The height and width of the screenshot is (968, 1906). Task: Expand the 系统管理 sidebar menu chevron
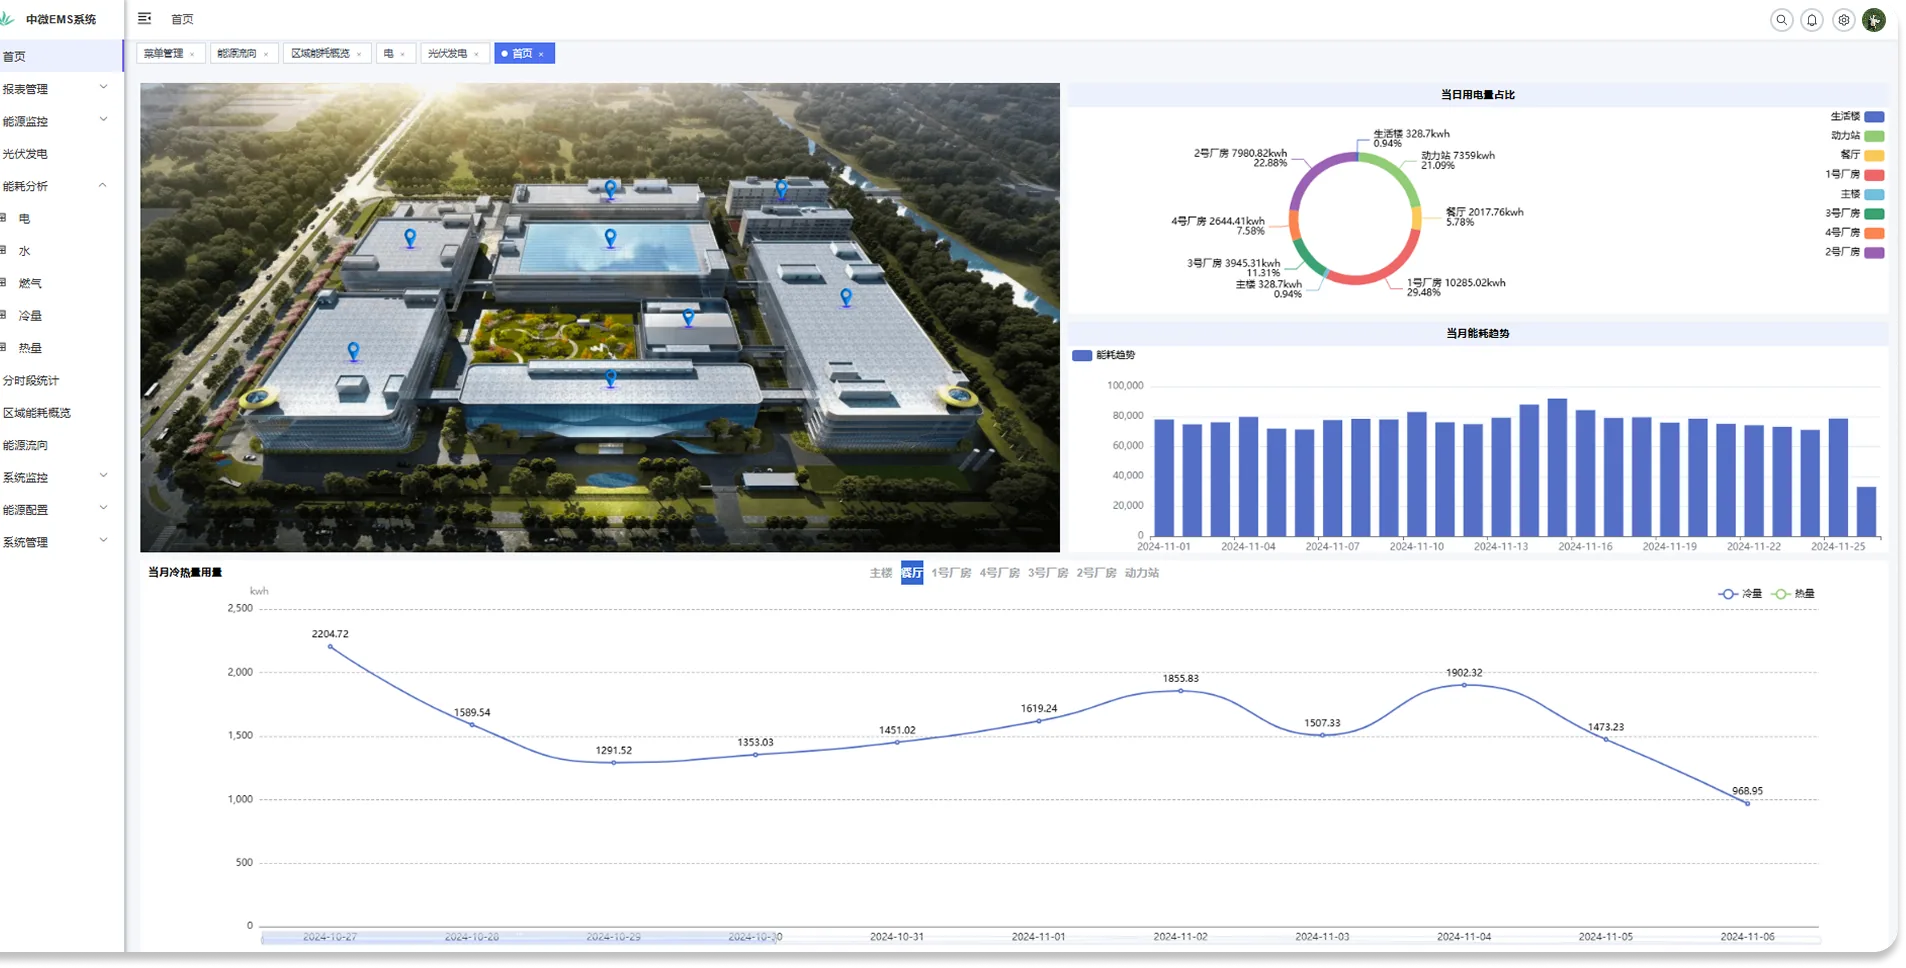103,541
